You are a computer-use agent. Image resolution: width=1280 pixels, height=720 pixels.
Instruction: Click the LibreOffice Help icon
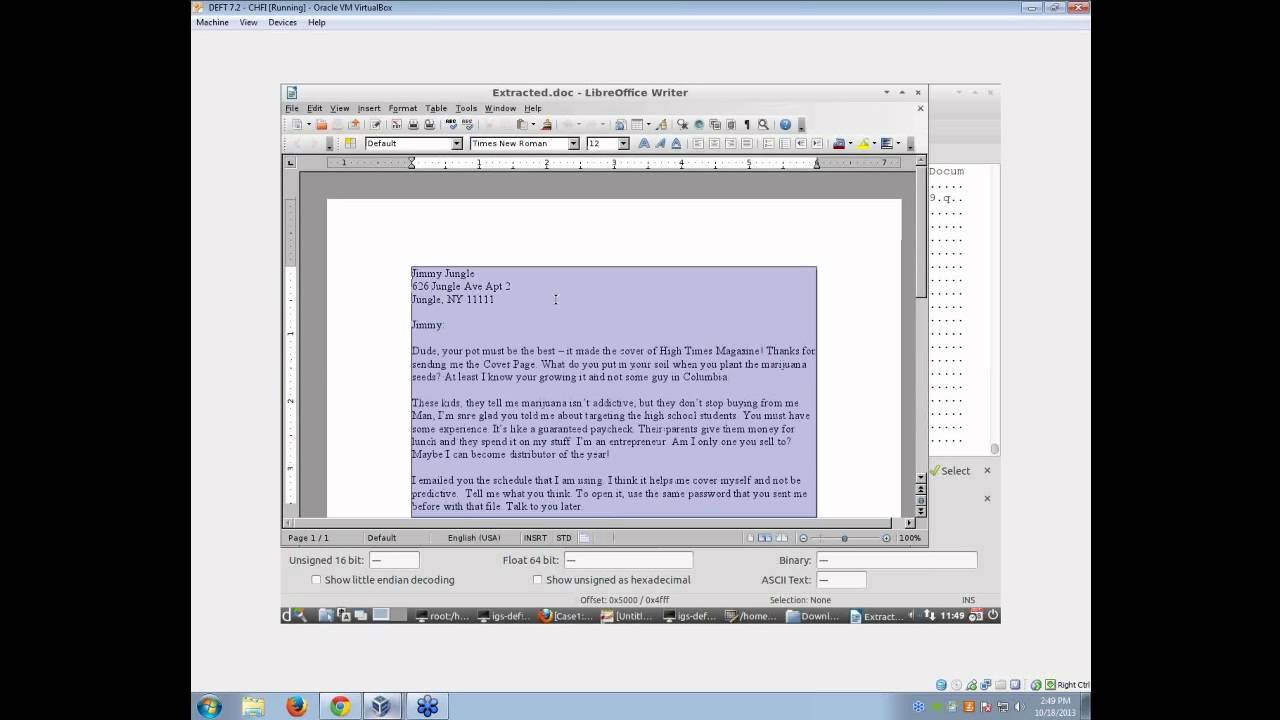tap(785, 125)
